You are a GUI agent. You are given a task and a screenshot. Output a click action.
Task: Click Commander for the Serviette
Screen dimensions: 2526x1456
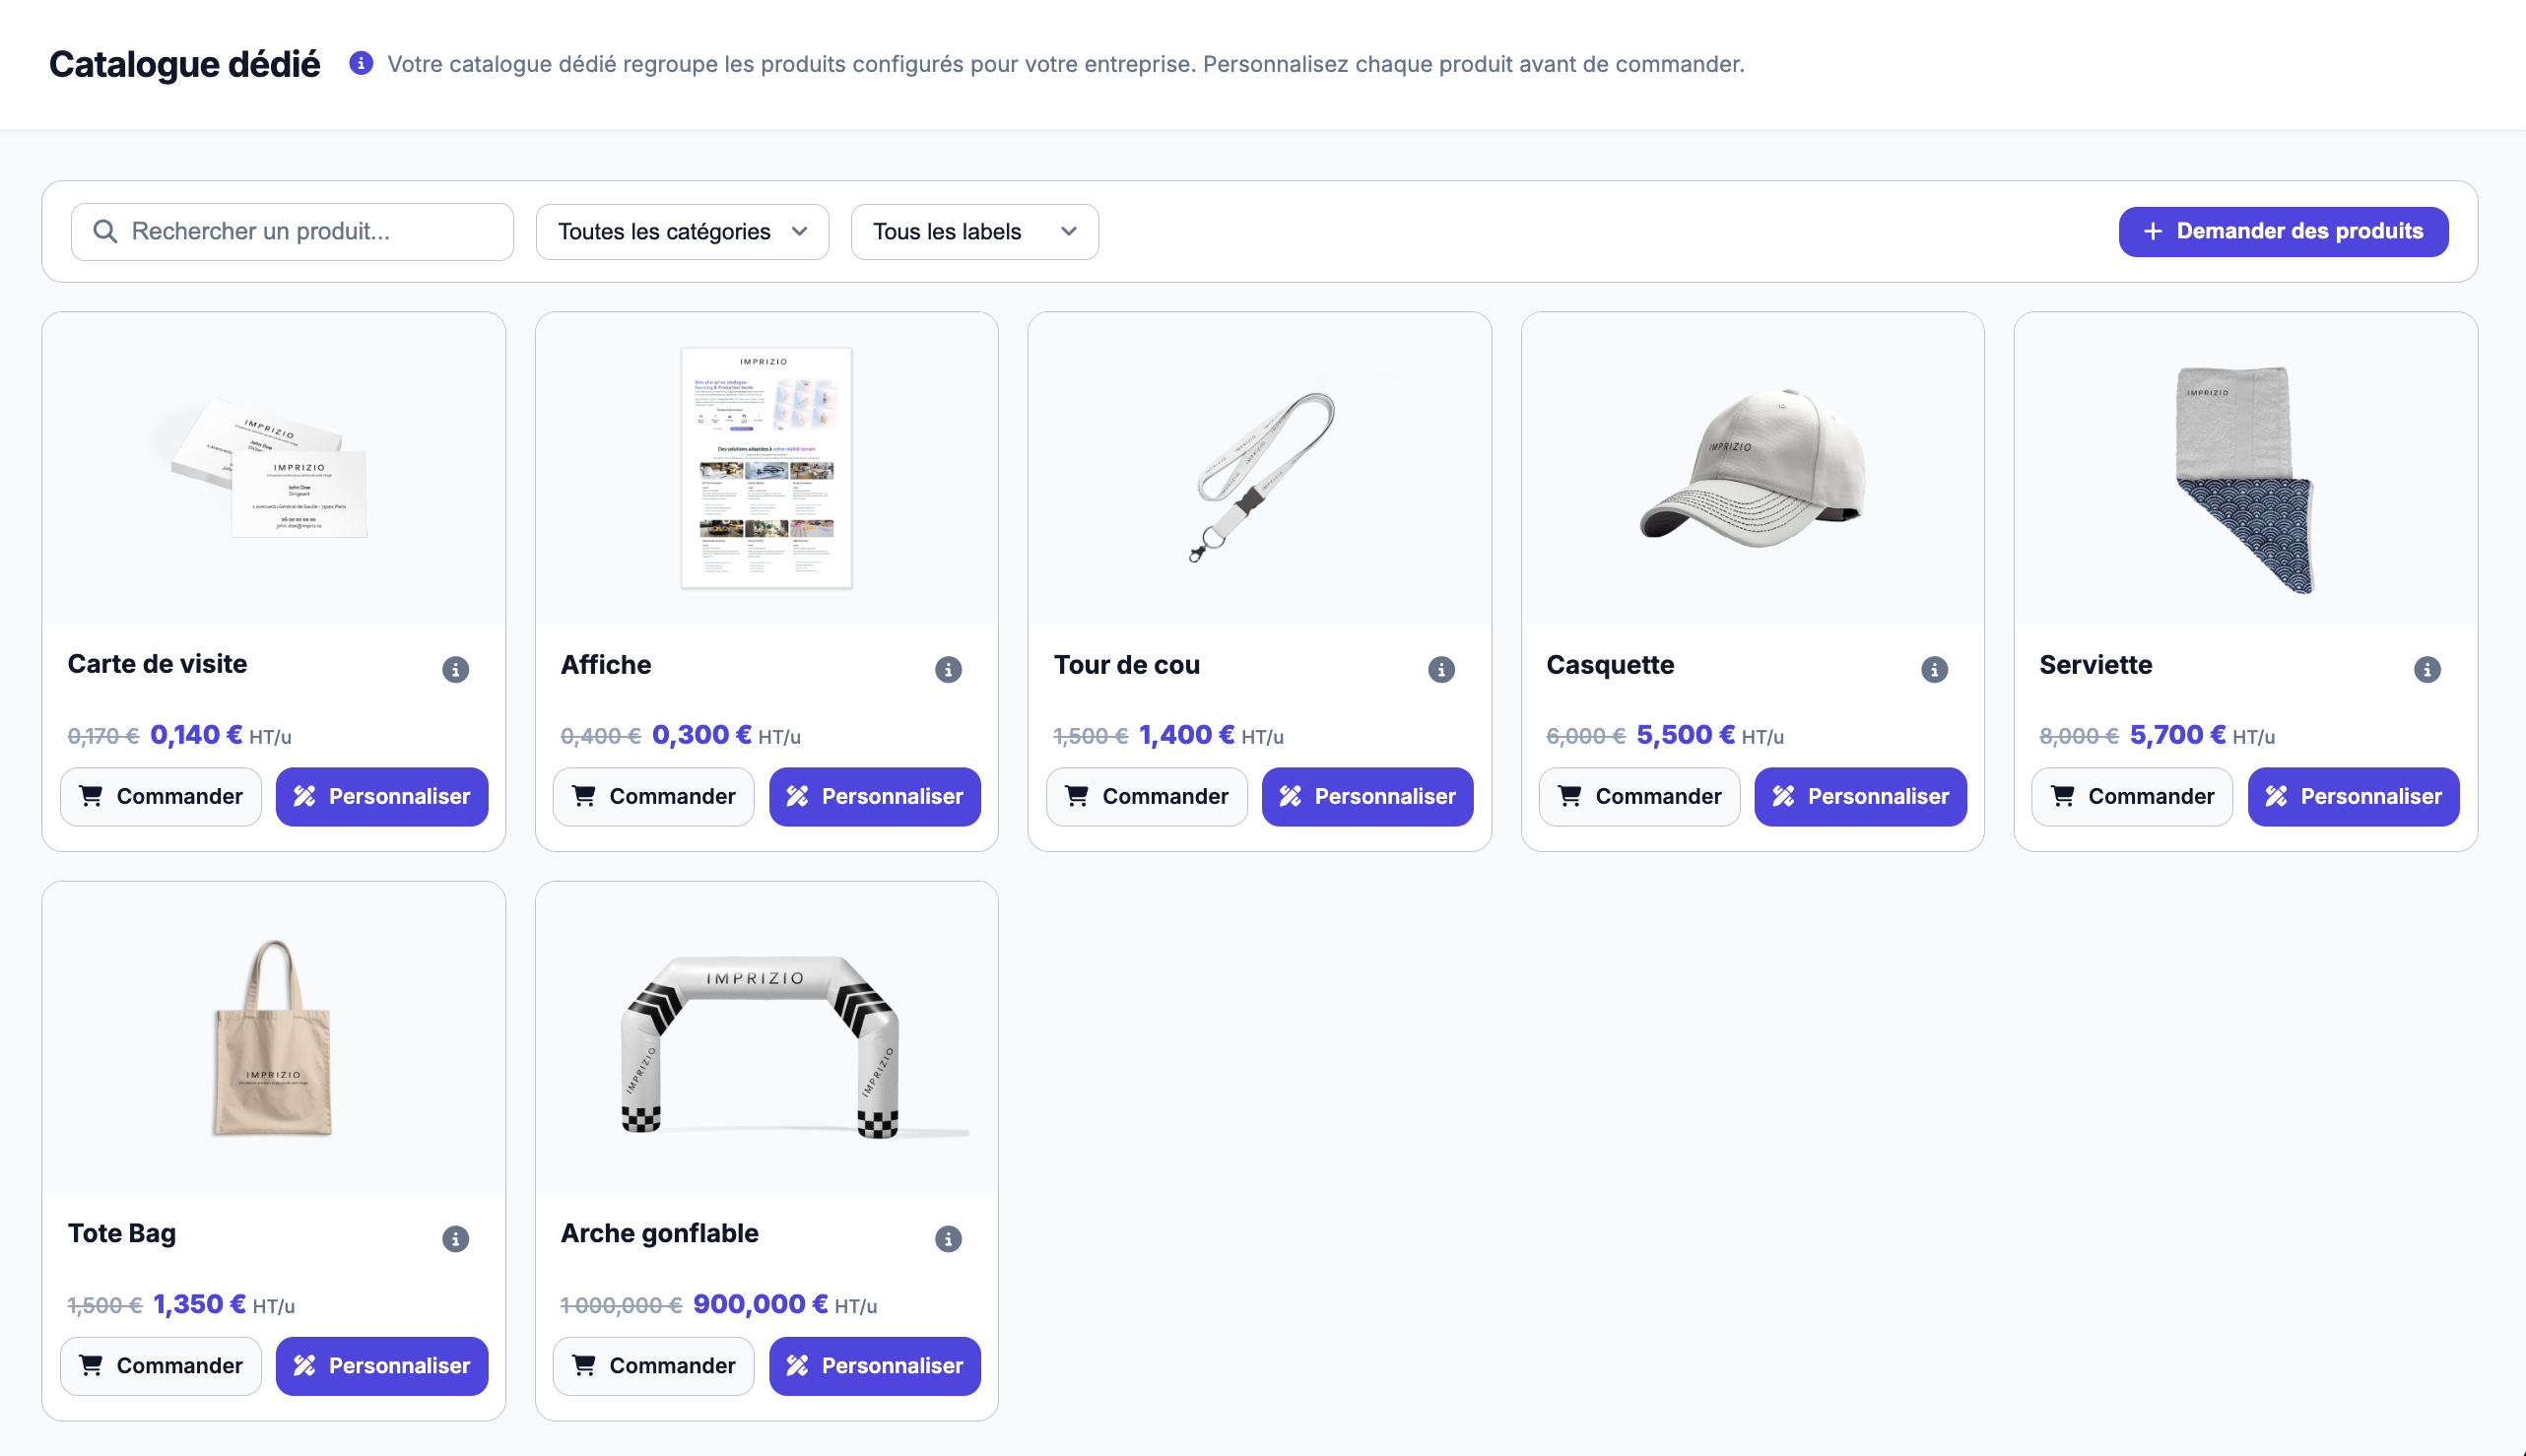pos(2132,796)
